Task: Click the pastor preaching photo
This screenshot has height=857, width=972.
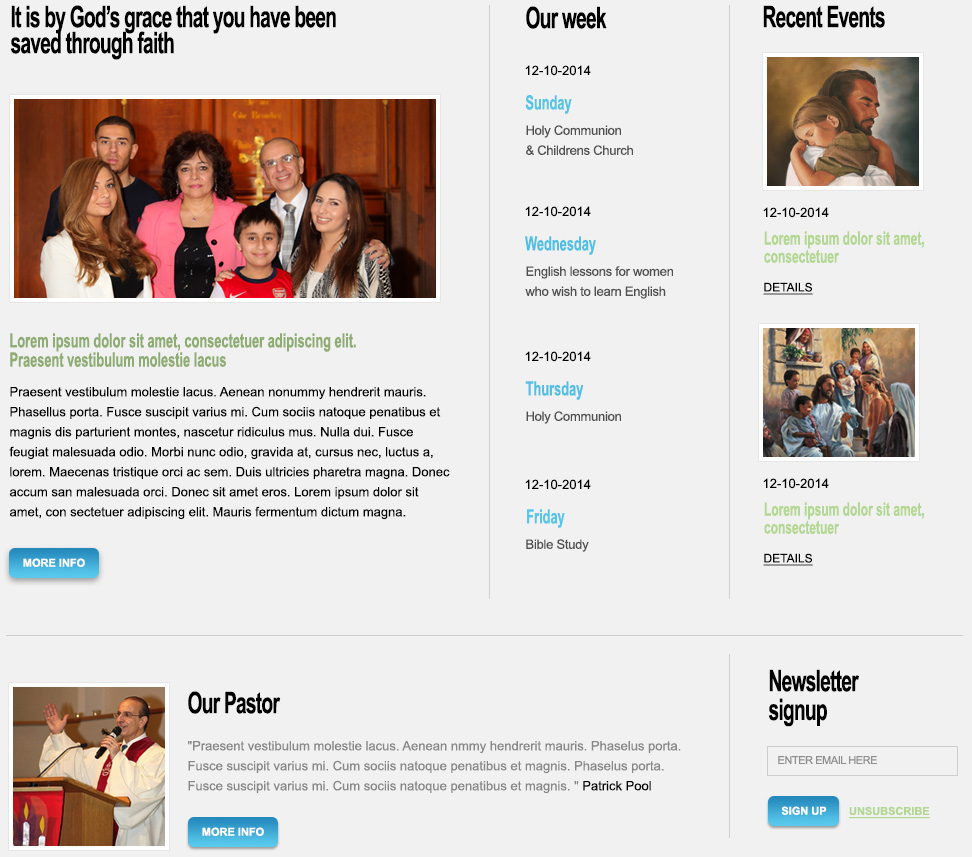Action: tap(89, 766)
